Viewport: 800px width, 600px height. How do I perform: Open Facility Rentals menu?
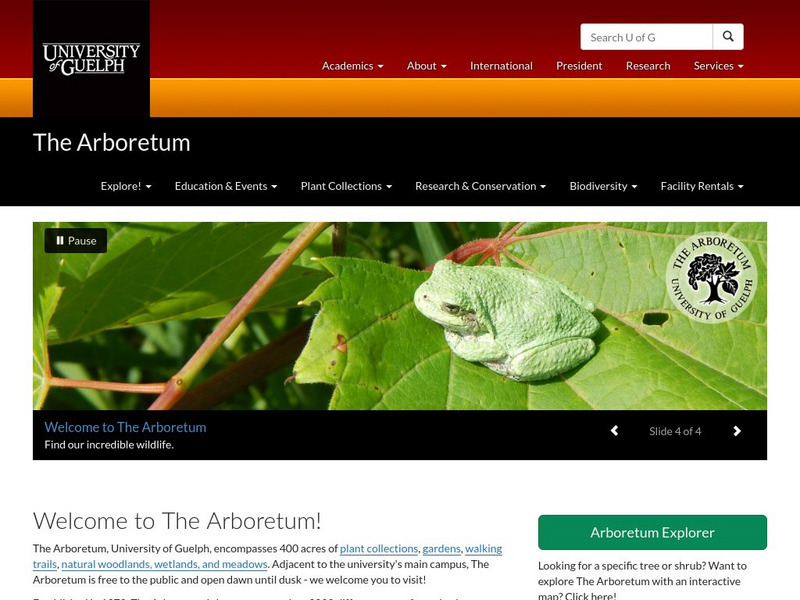pyautogui.click(x=702, y=186)
